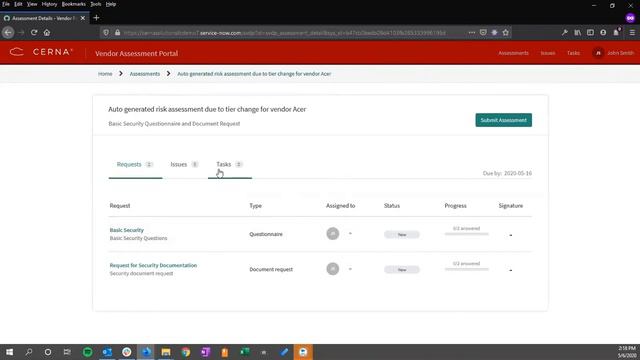Select the Tasks tab
Viewport: 640px width, 360px height.
tap(229, 164)
